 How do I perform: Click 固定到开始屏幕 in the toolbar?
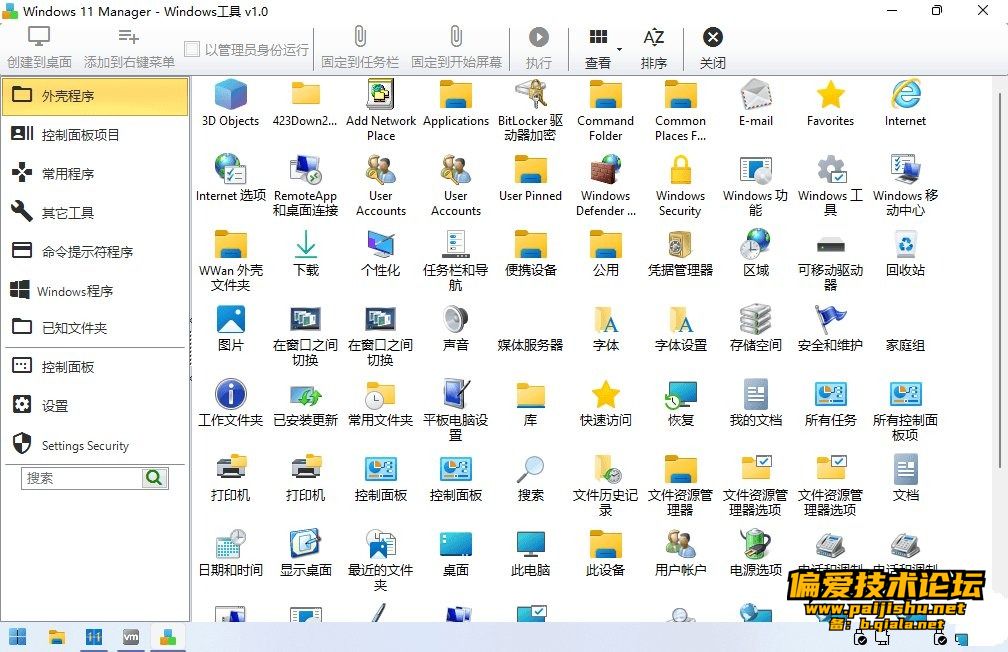click(x=456, y=48)
